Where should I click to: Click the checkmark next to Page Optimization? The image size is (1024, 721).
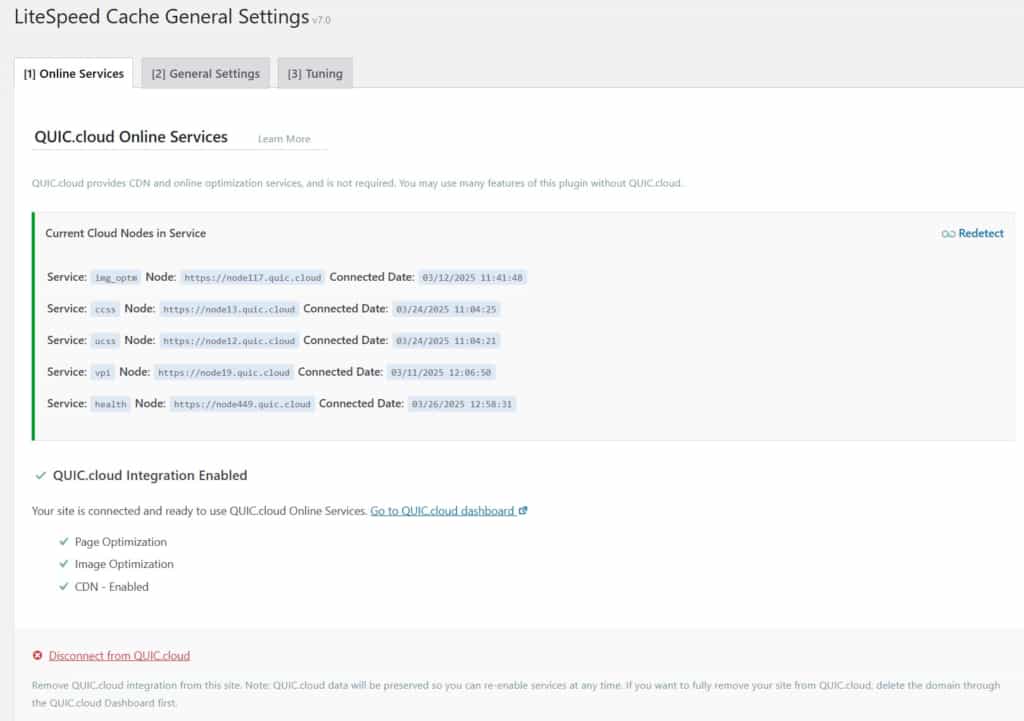pyautogui.click(x=65, y=541)
